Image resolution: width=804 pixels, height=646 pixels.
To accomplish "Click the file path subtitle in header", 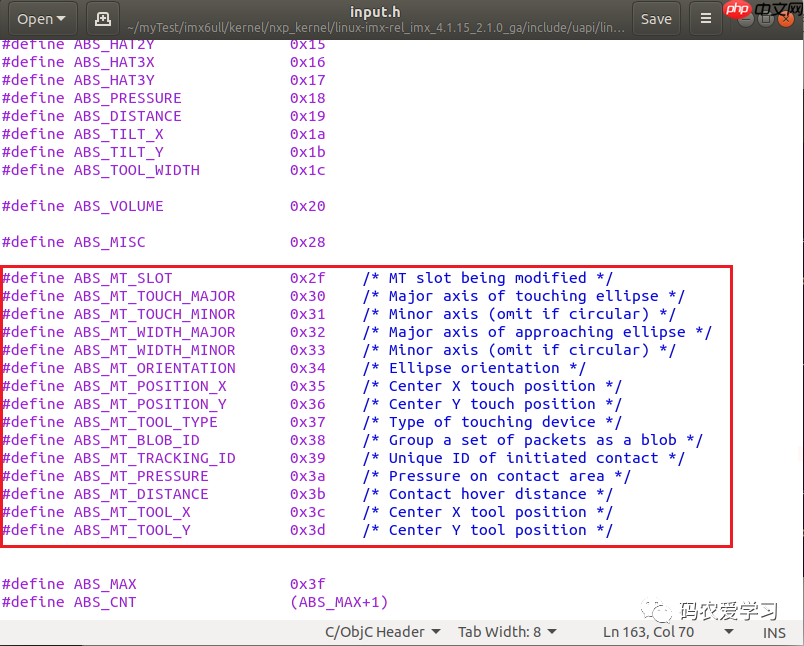I will (376, 28).
